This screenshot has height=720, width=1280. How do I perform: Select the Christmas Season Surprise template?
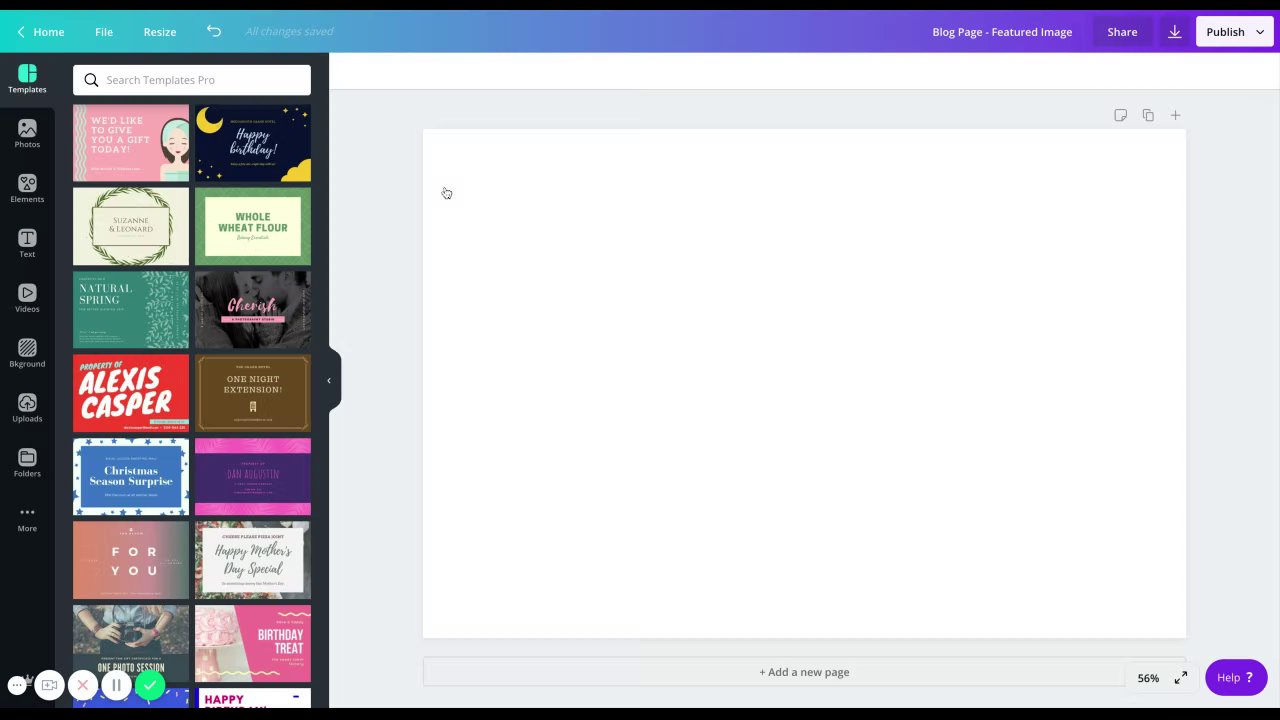(131, 476)
